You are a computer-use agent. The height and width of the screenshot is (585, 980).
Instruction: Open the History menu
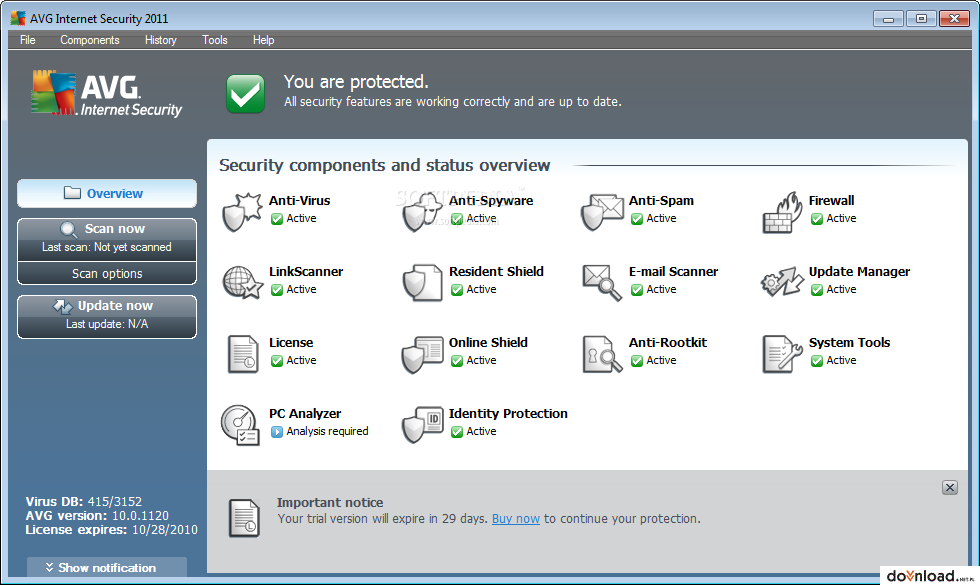pyautogui.click(x=161, y=40)
